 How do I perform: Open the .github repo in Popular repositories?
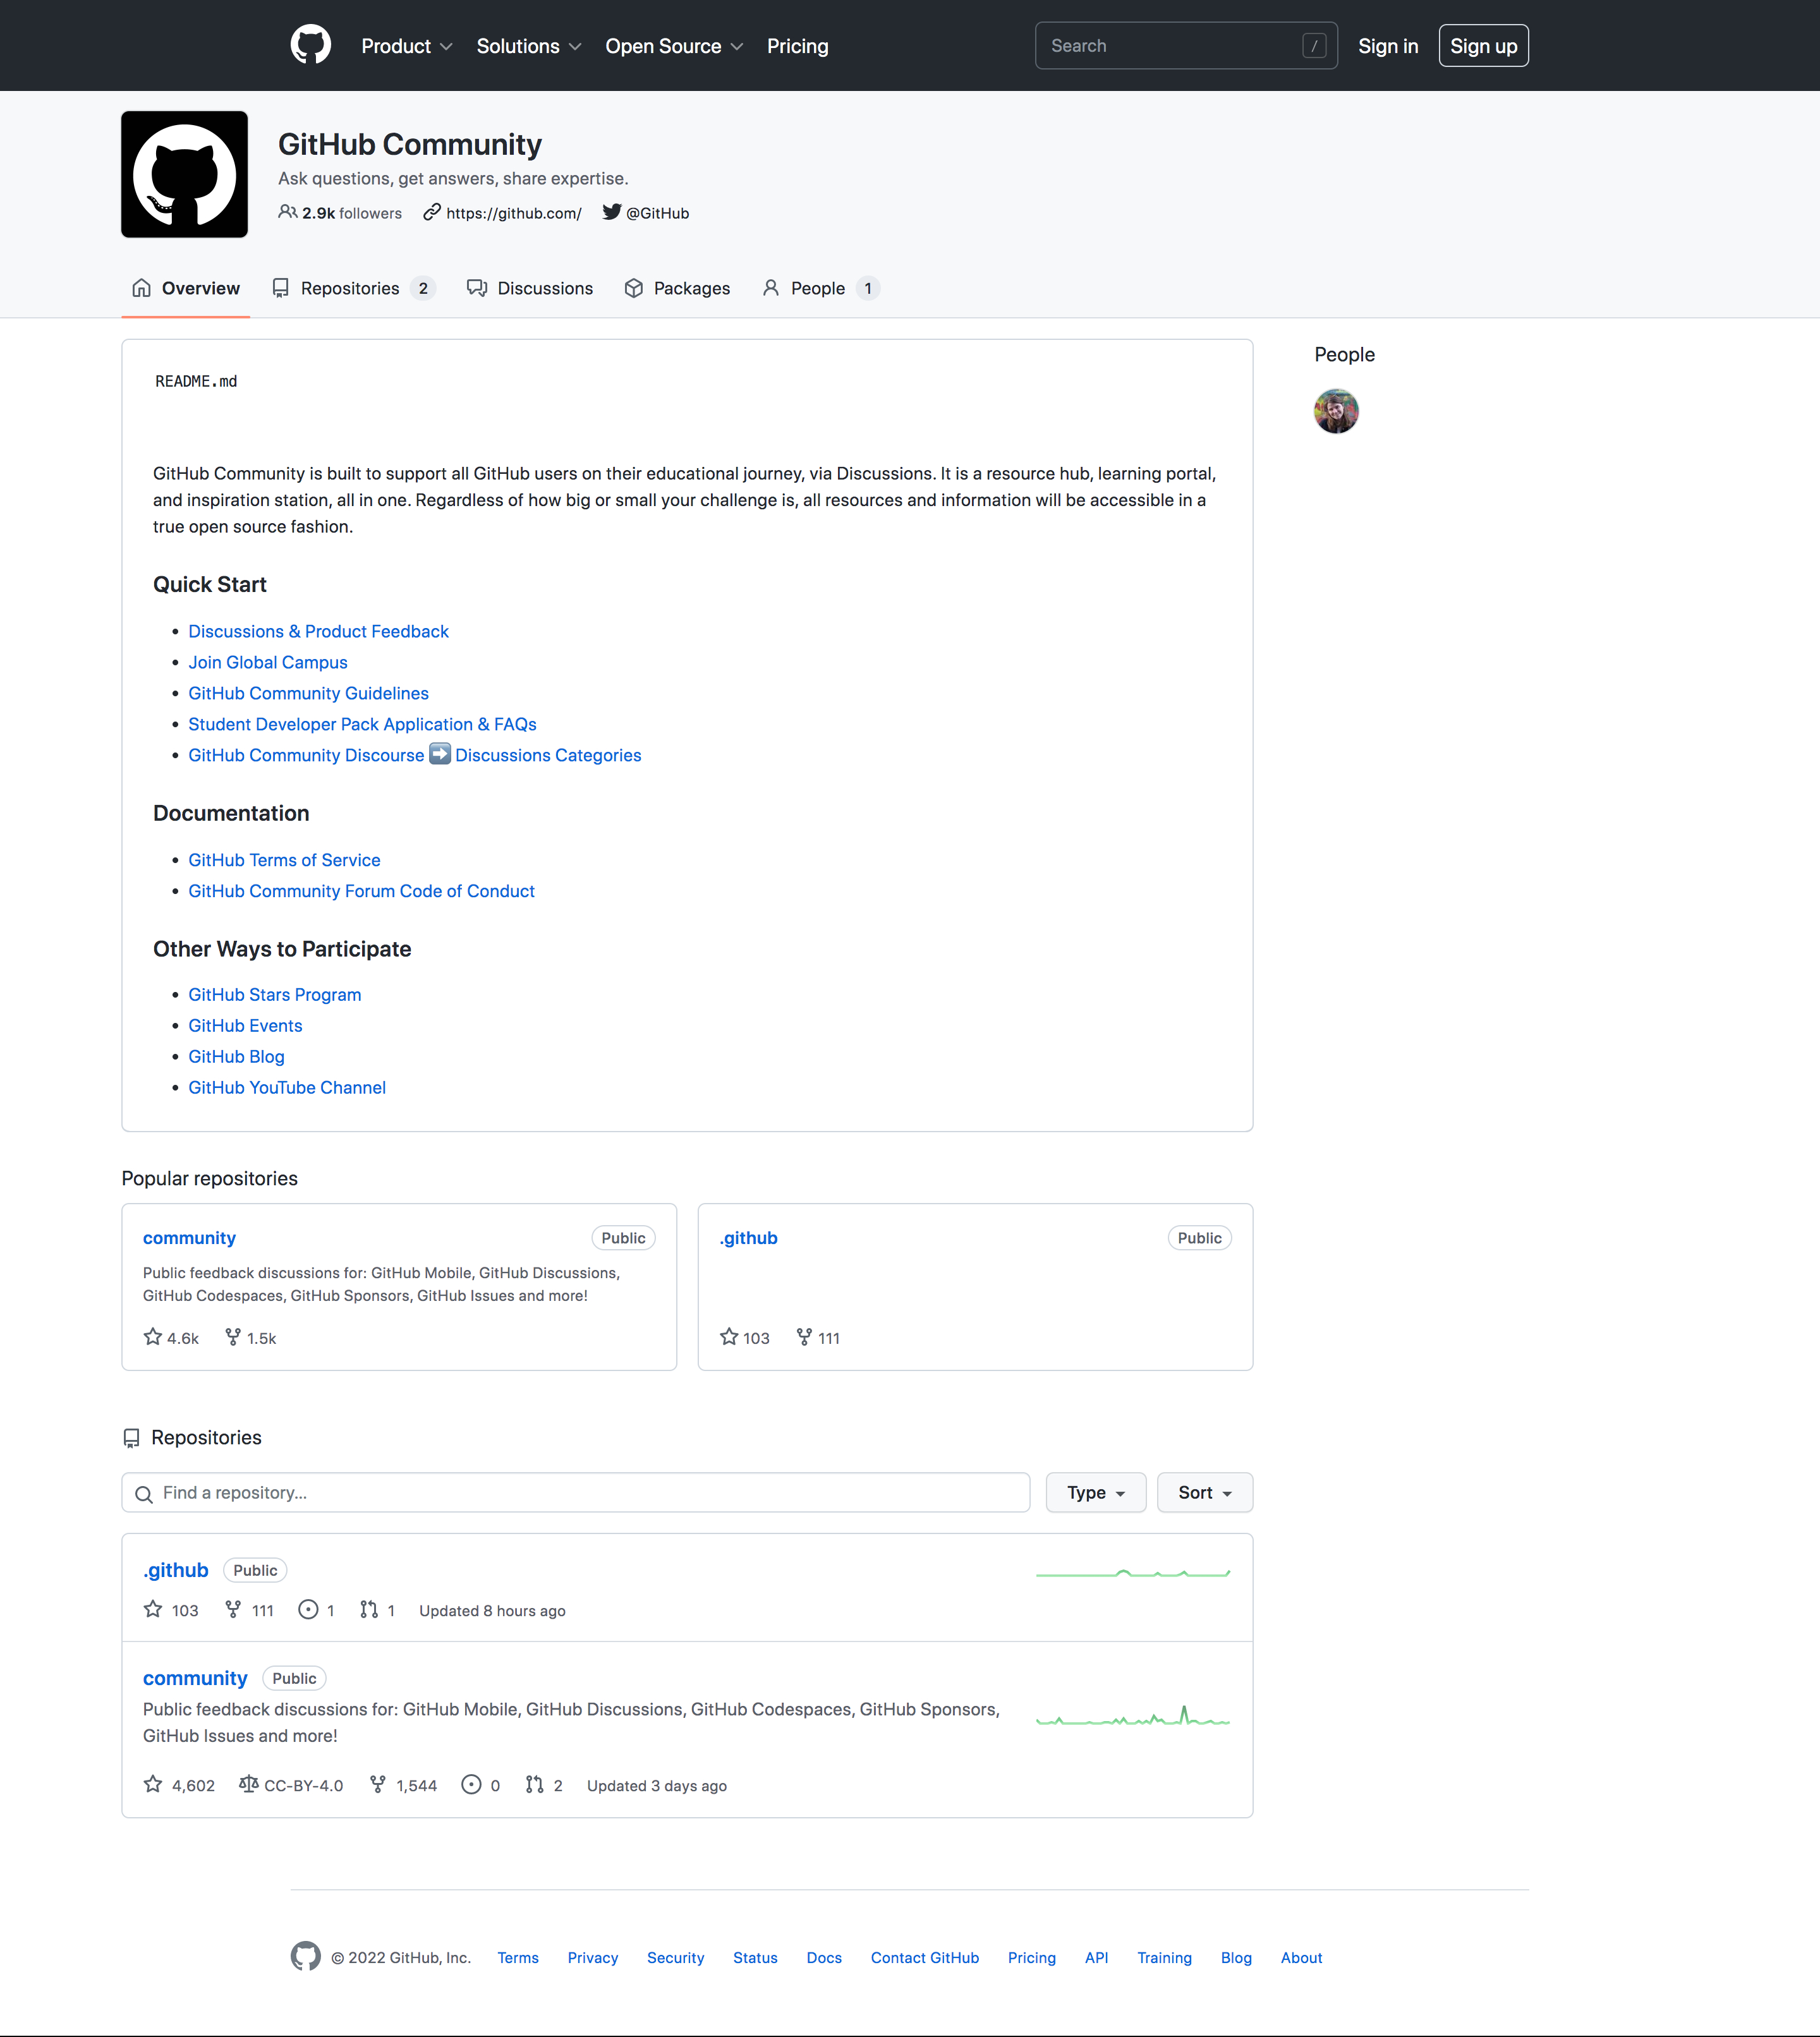[x=748, y=1237]
